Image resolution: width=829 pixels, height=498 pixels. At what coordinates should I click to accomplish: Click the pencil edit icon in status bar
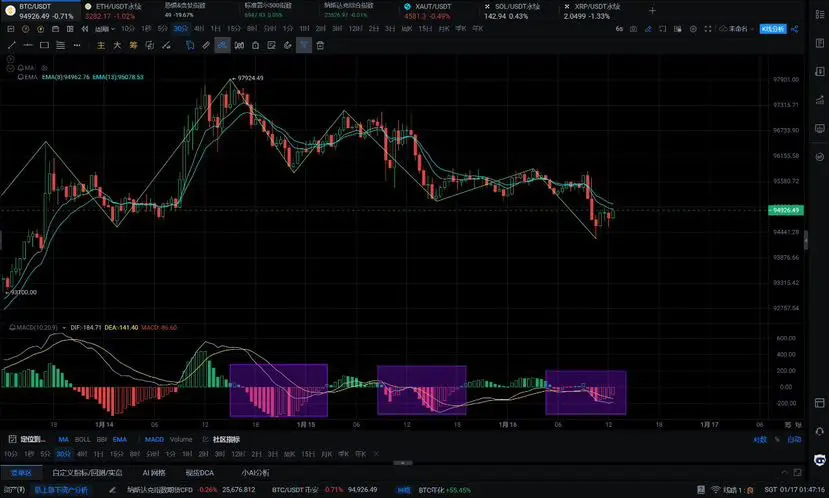pos(113,490)
